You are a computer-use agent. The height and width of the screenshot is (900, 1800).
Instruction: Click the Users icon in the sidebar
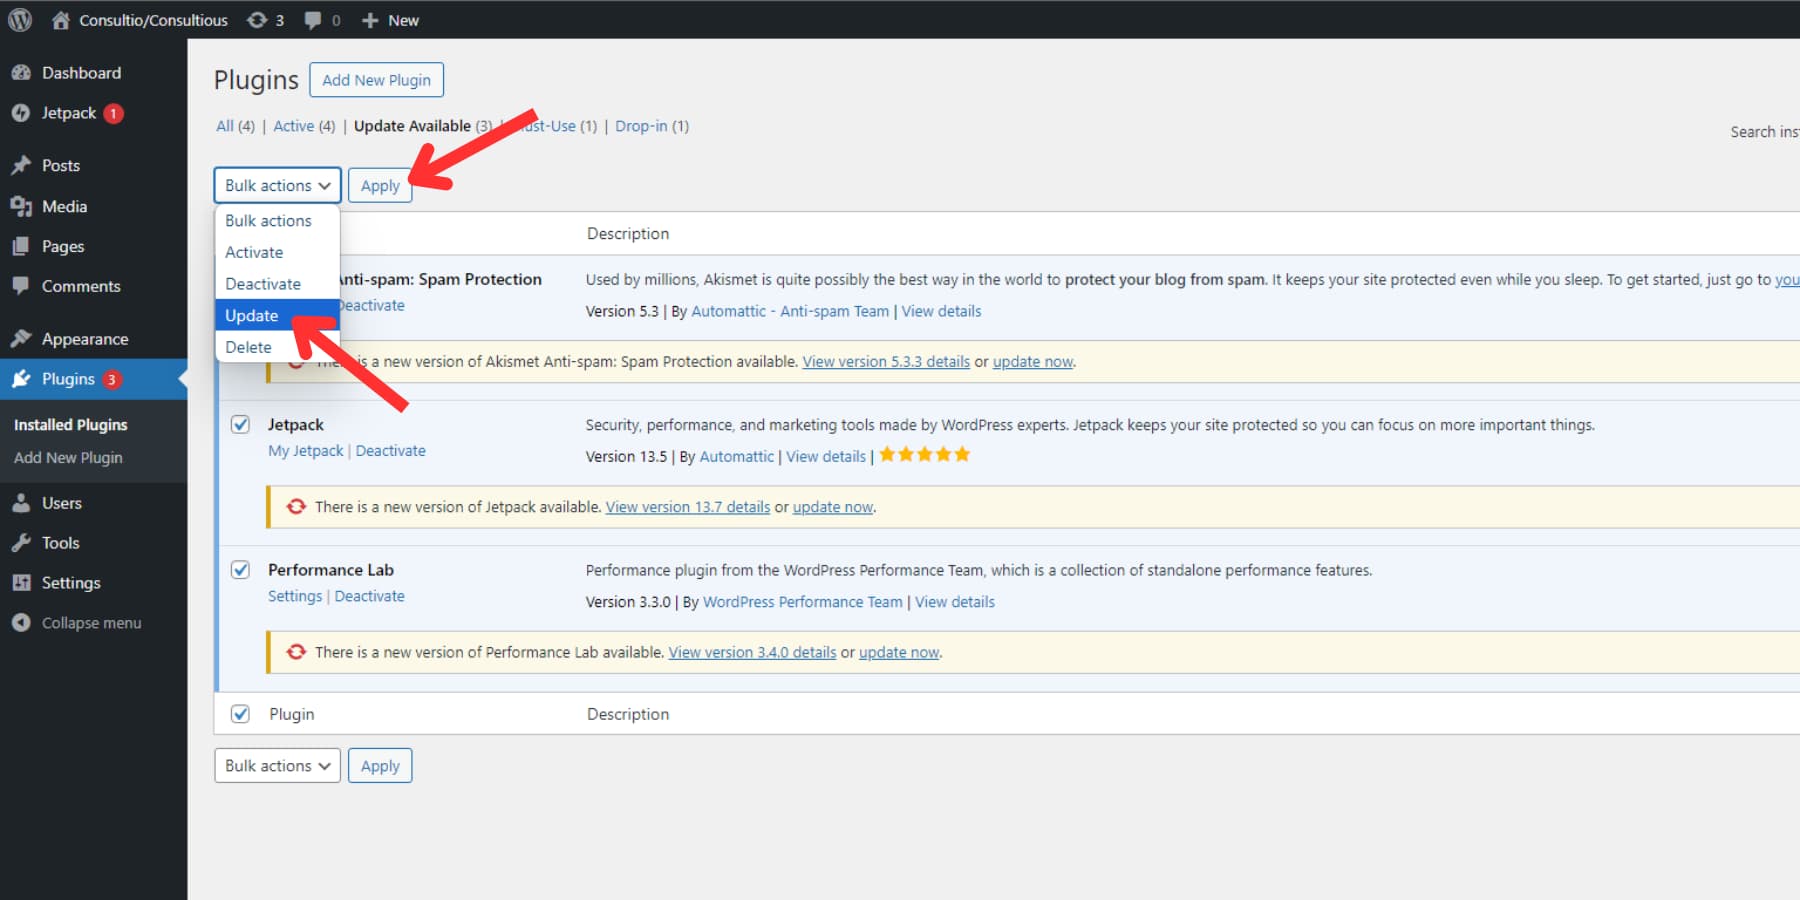pos(22,503)
